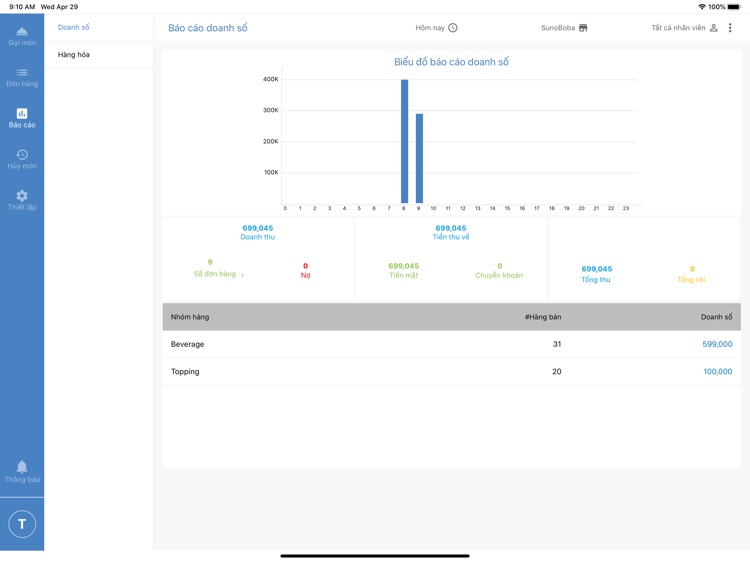Tap the 9:10 AM clock in status bar
The height and width of the screenshot is (562, 750).
(x=22, y=7)
